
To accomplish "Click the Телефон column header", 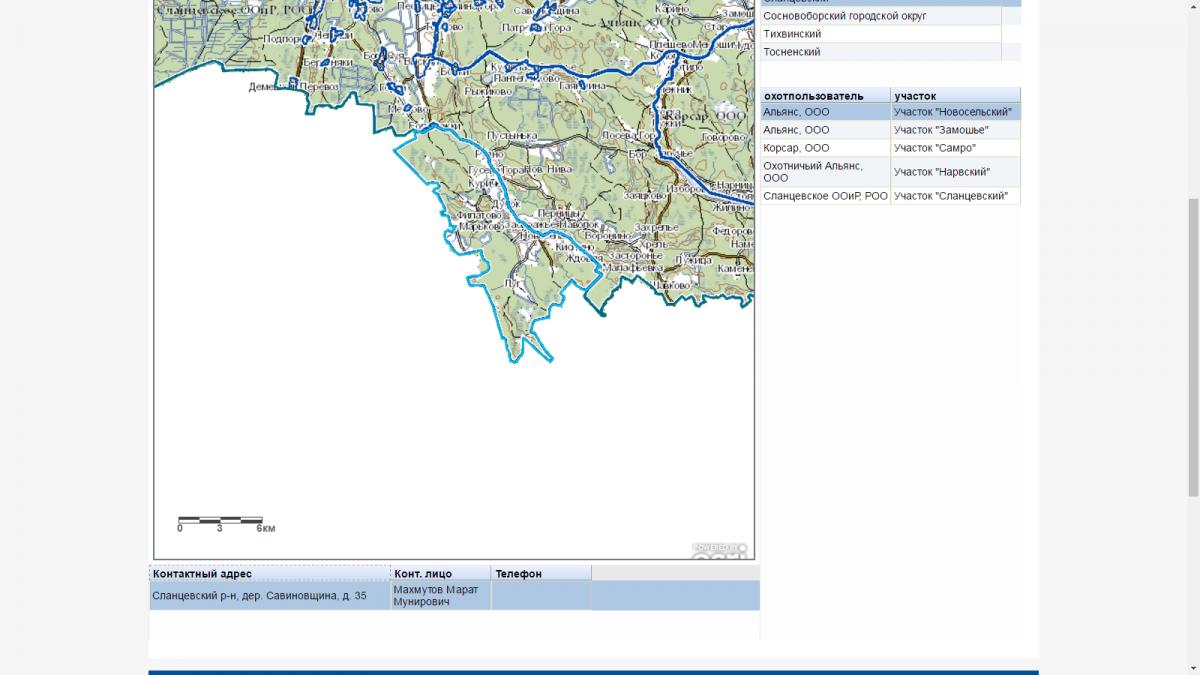I will (x=541, y=574).
